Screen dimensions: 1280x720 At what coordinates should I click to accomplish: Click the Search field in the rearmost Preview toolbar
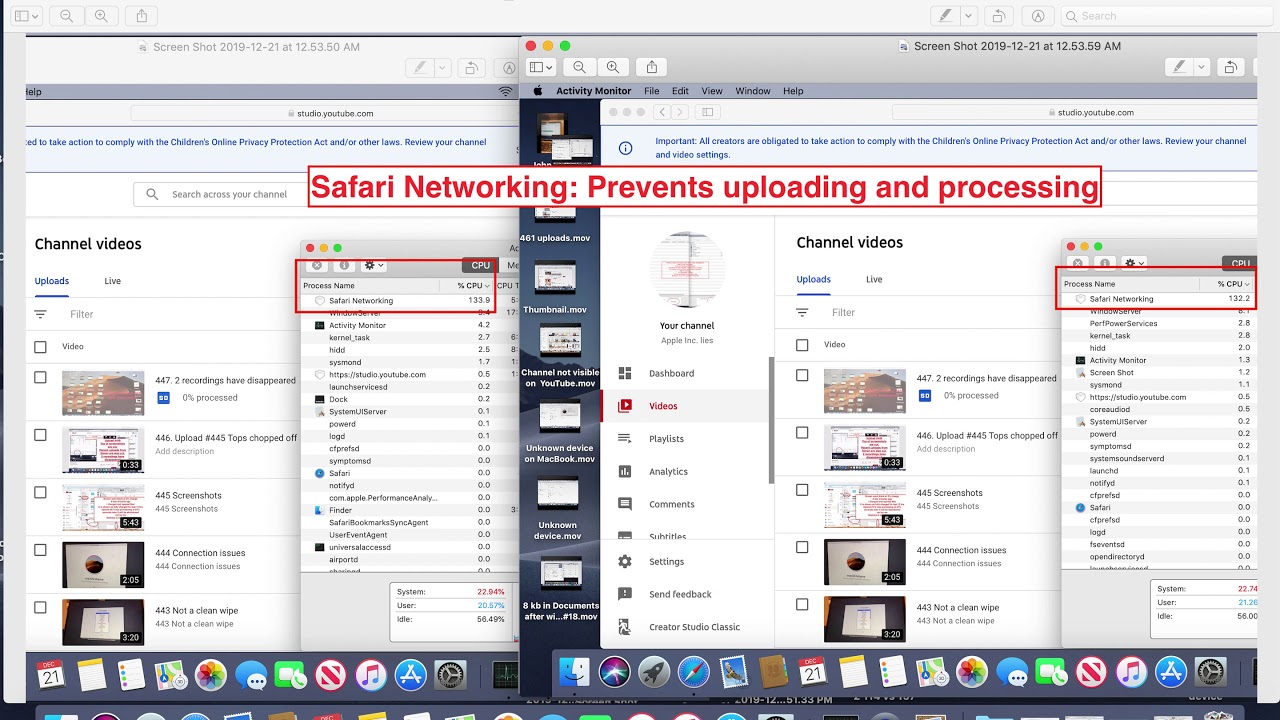(x=1166, y=16)
